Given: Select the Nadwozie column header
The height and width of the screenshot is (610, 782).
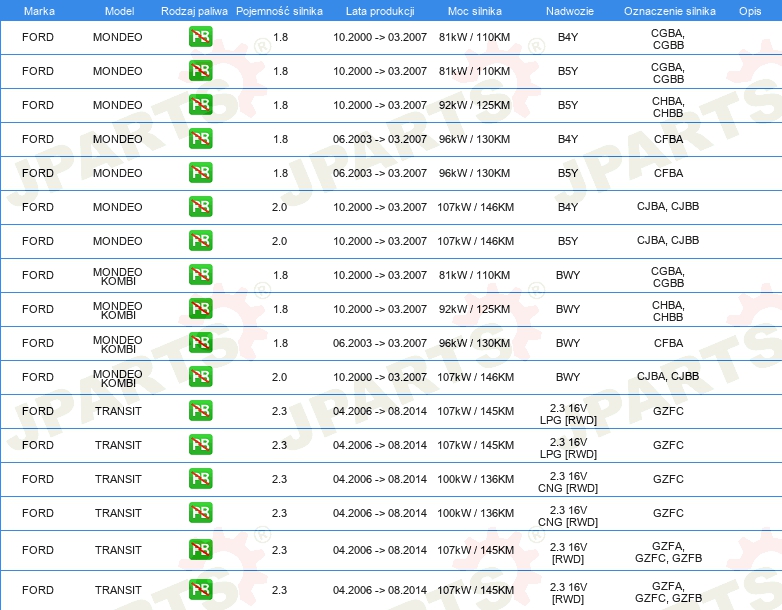Looking at the screenshot, I should pos(570,11).
